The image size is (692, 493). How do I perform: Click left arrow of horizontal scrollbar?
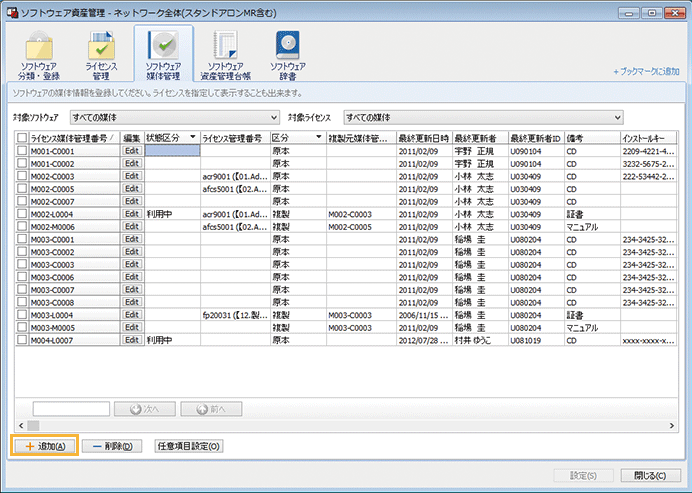coord(21,425)
